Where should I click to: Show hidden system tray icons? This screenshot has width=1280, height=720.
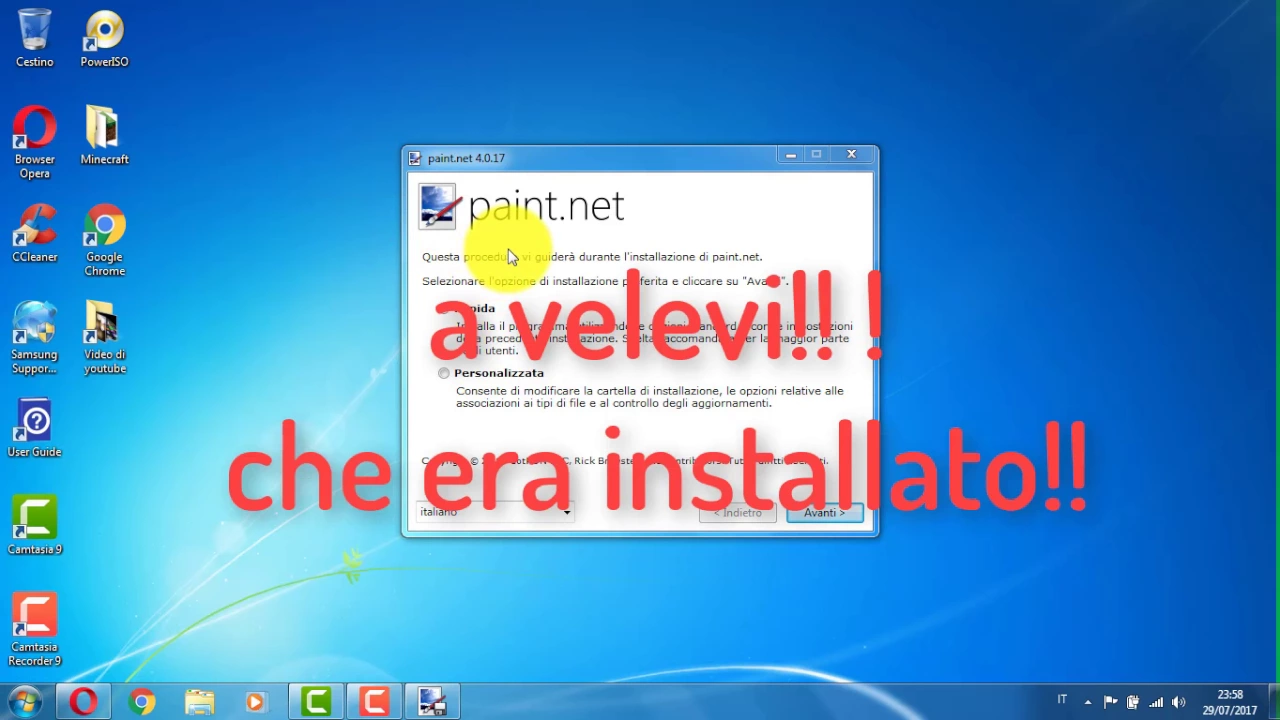1088,702
